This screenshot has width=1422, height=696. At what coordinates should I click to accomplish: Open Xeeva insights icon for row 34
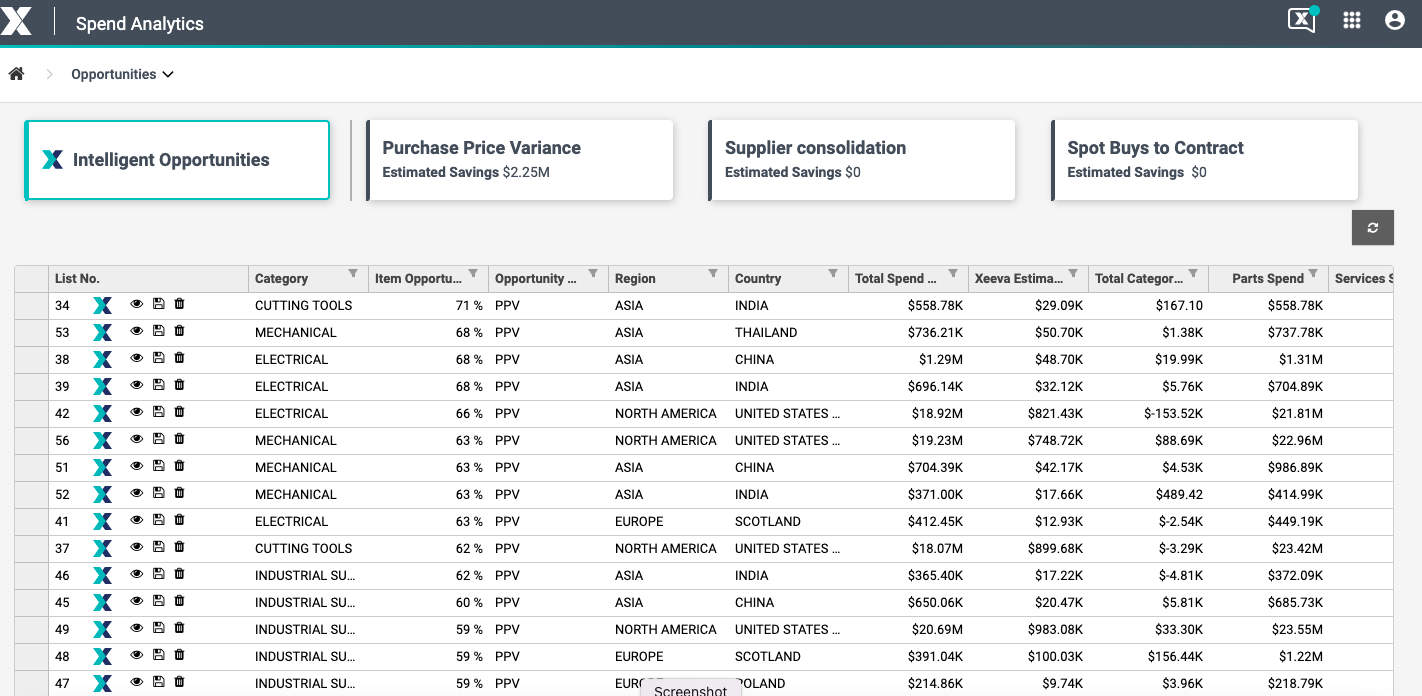tap(102, 305)
